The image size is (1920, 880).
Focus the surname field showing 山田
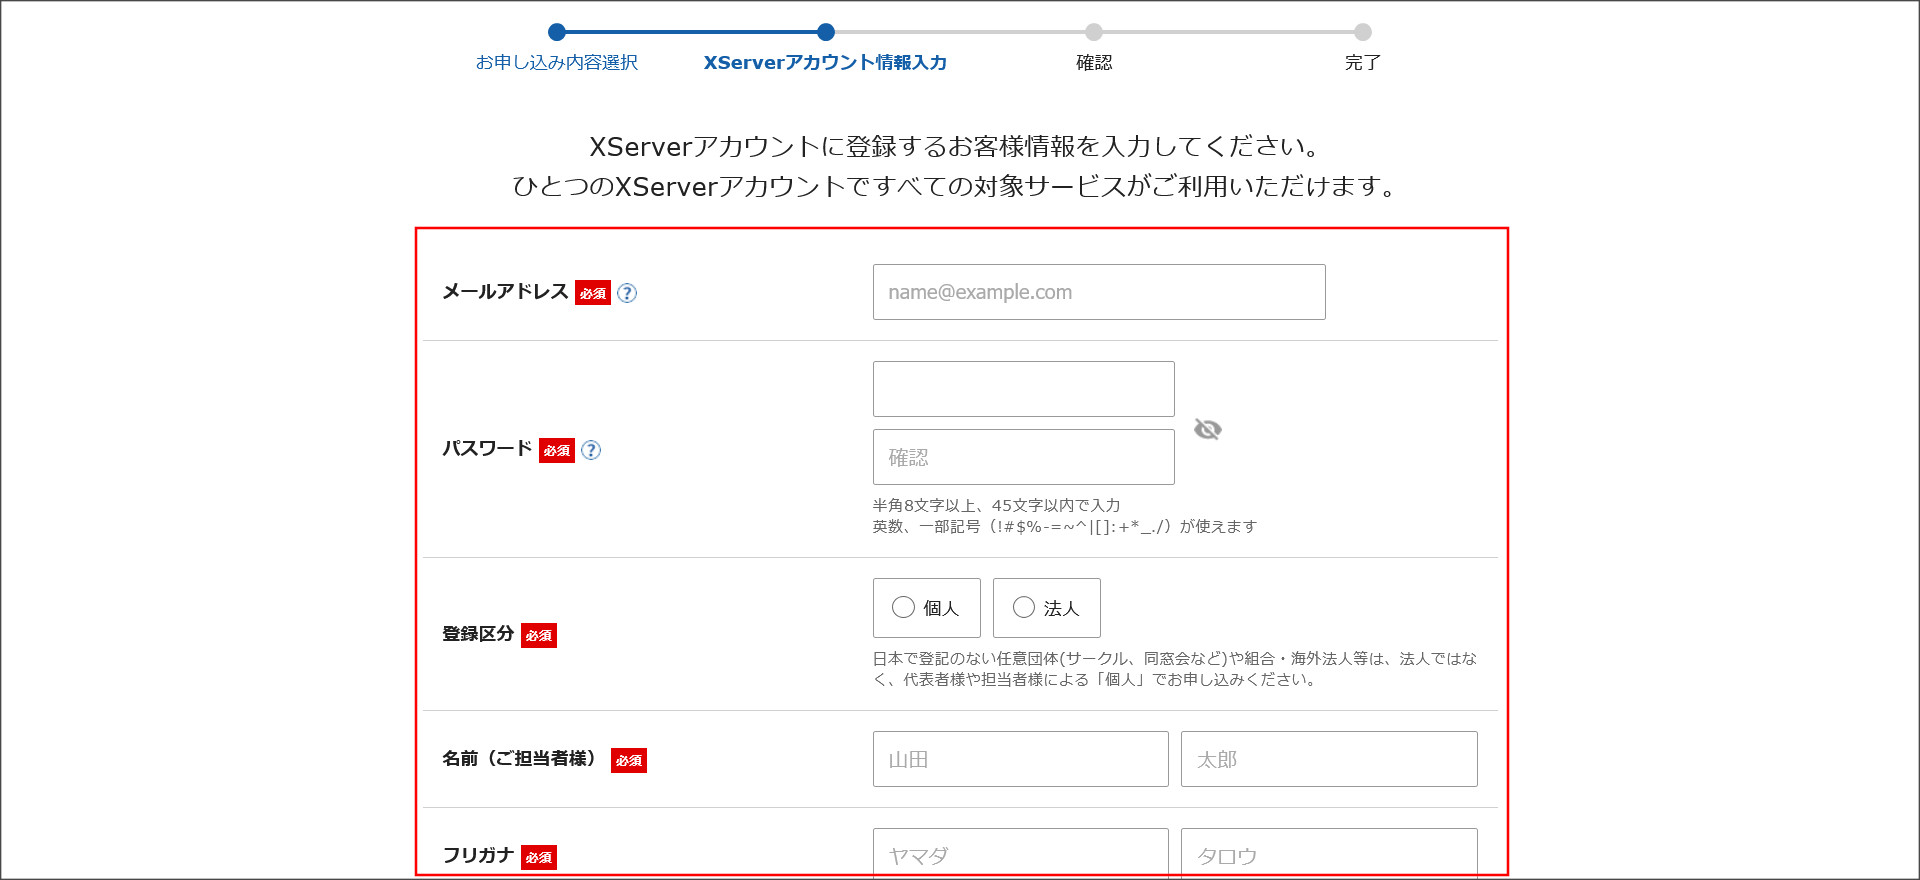pos(1020,759)
